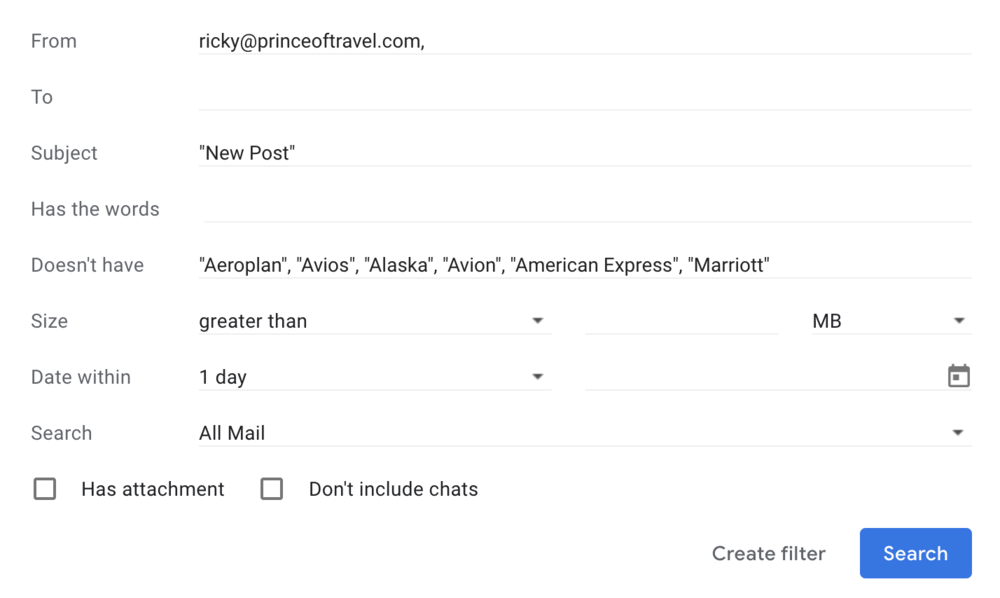The height and width of the screenshot is (598, 1000).
Task: Click the Doesn't have keywords field
Action: (584, 265)
